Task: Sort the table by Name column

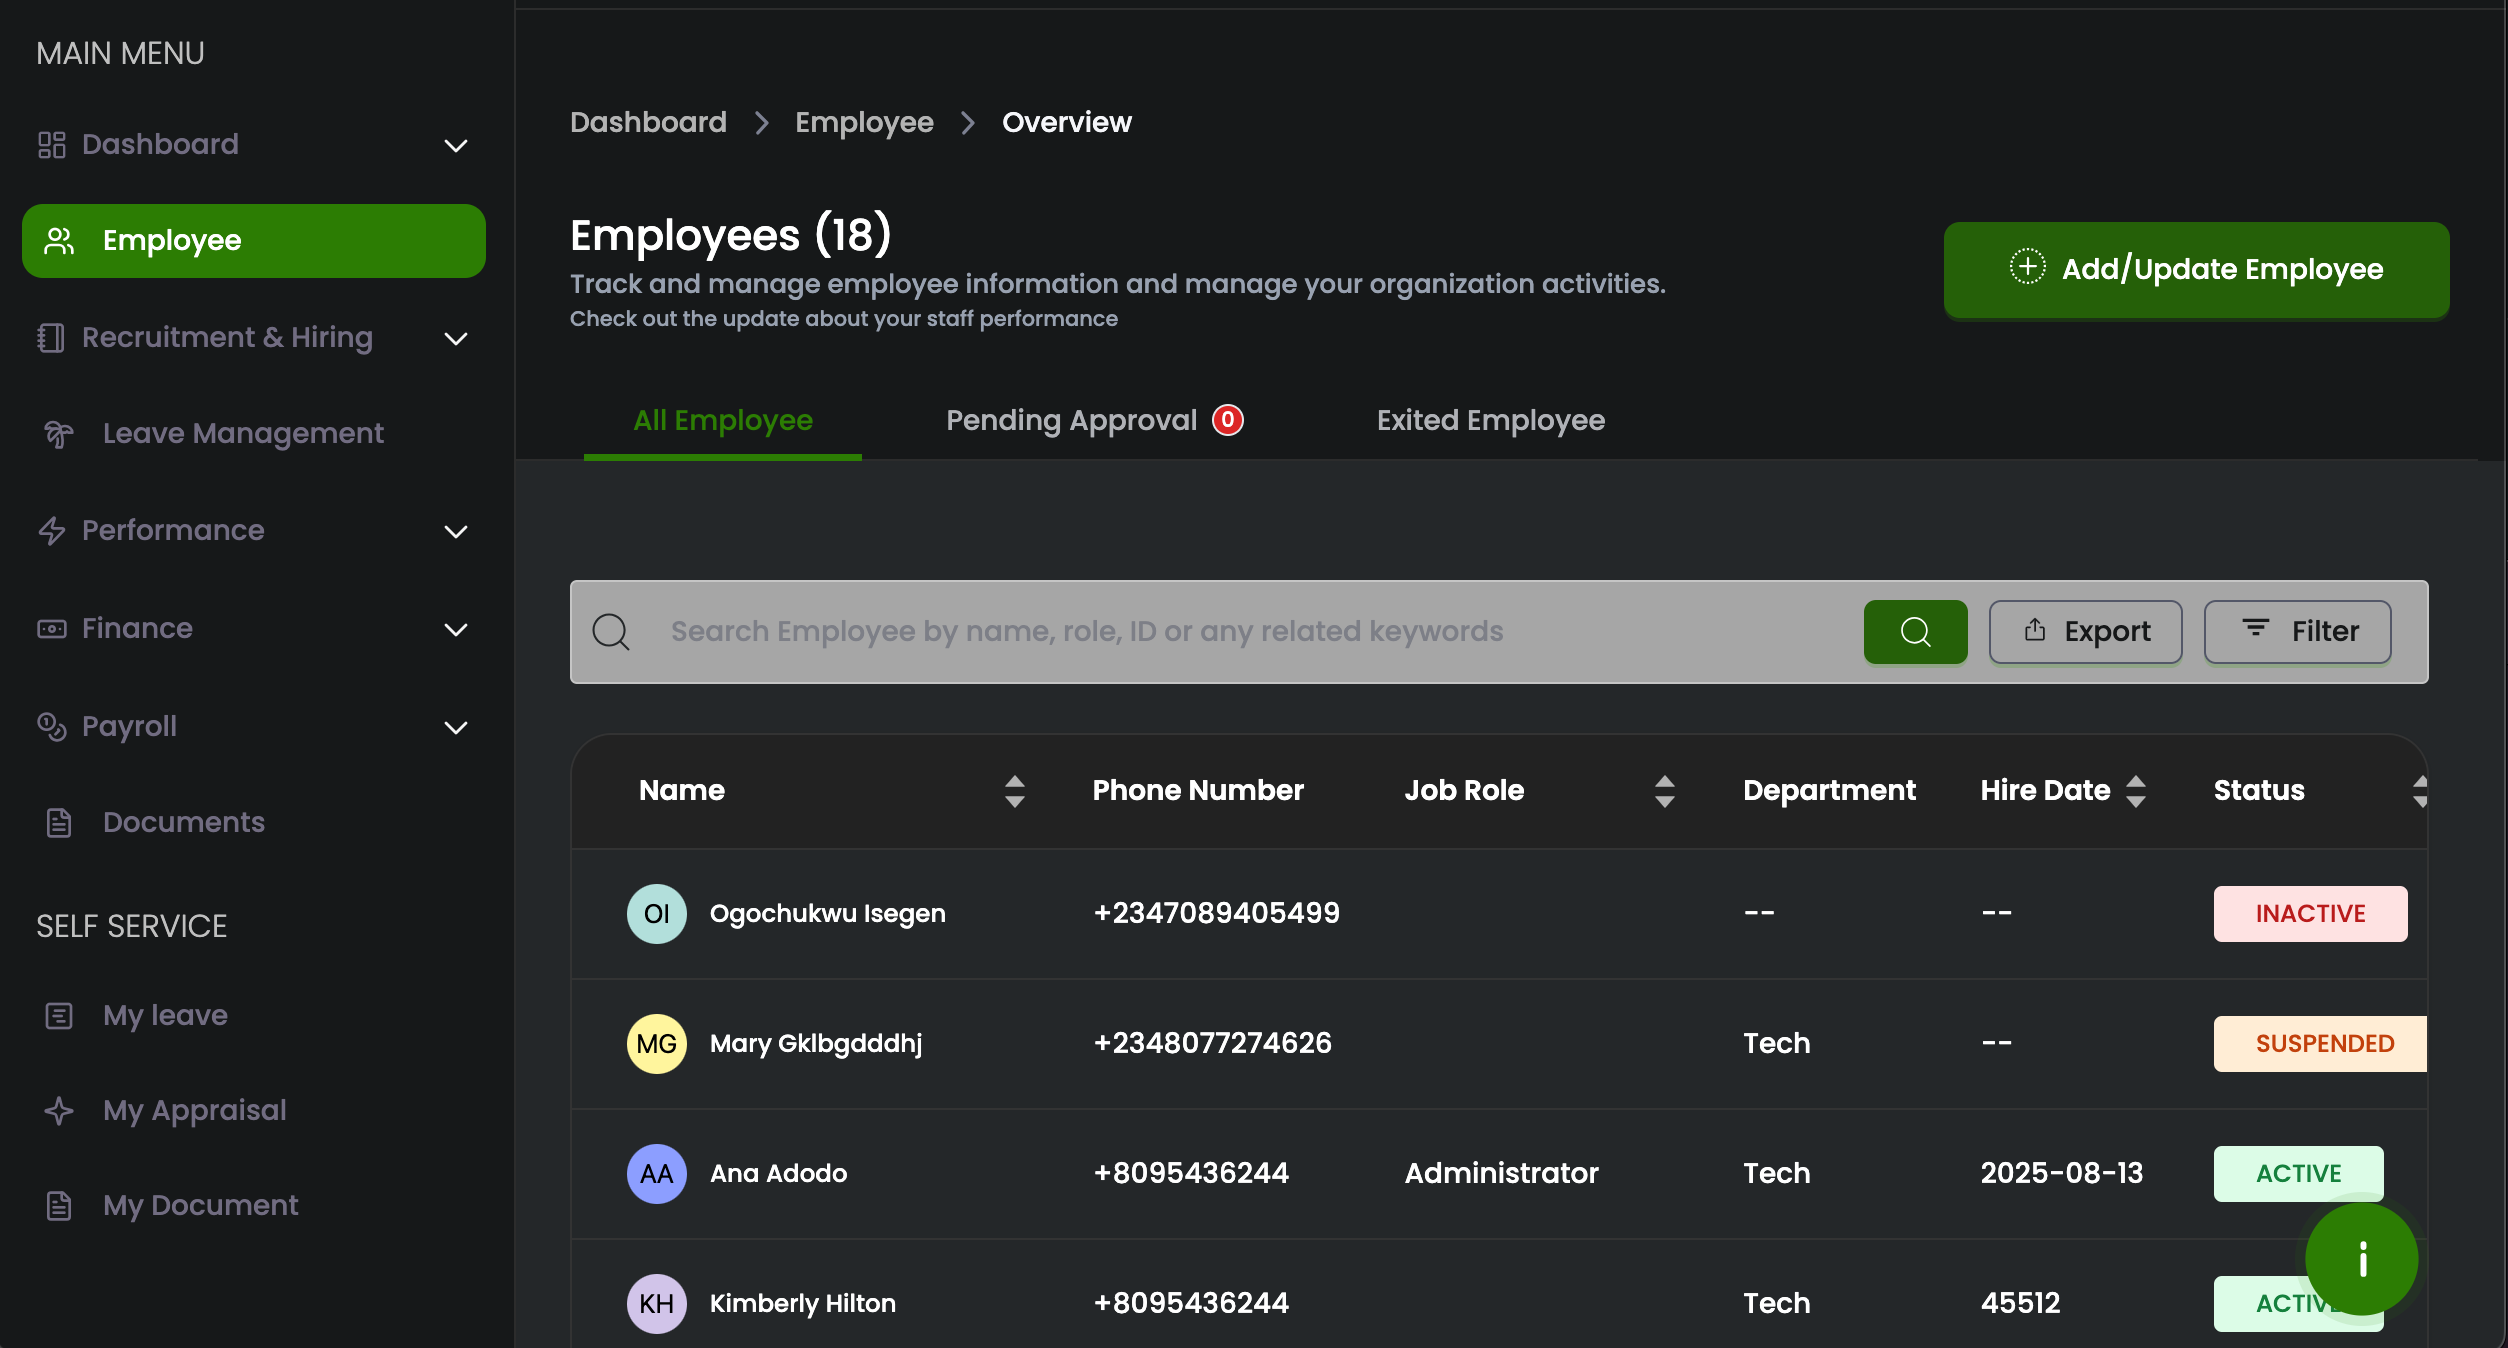Action: point(1014,791)
